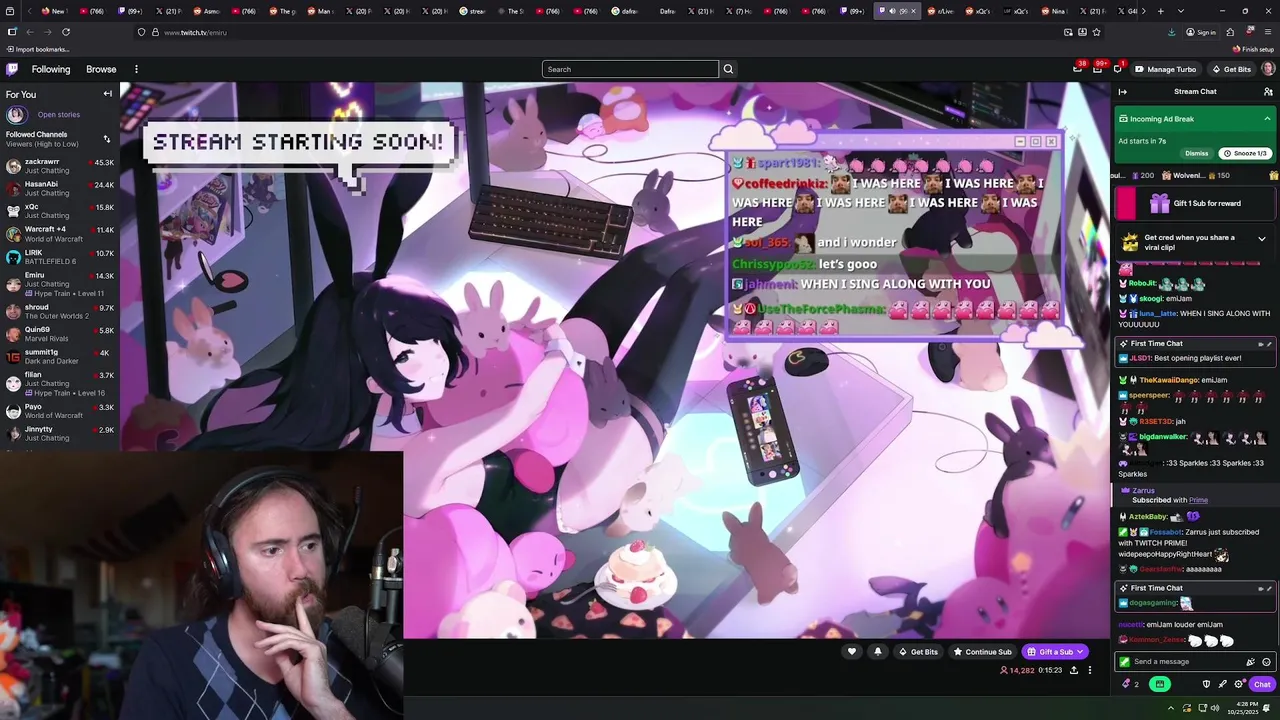Click the Continue Sub button
Screen dimensions: 1280x720
[982, 652]
